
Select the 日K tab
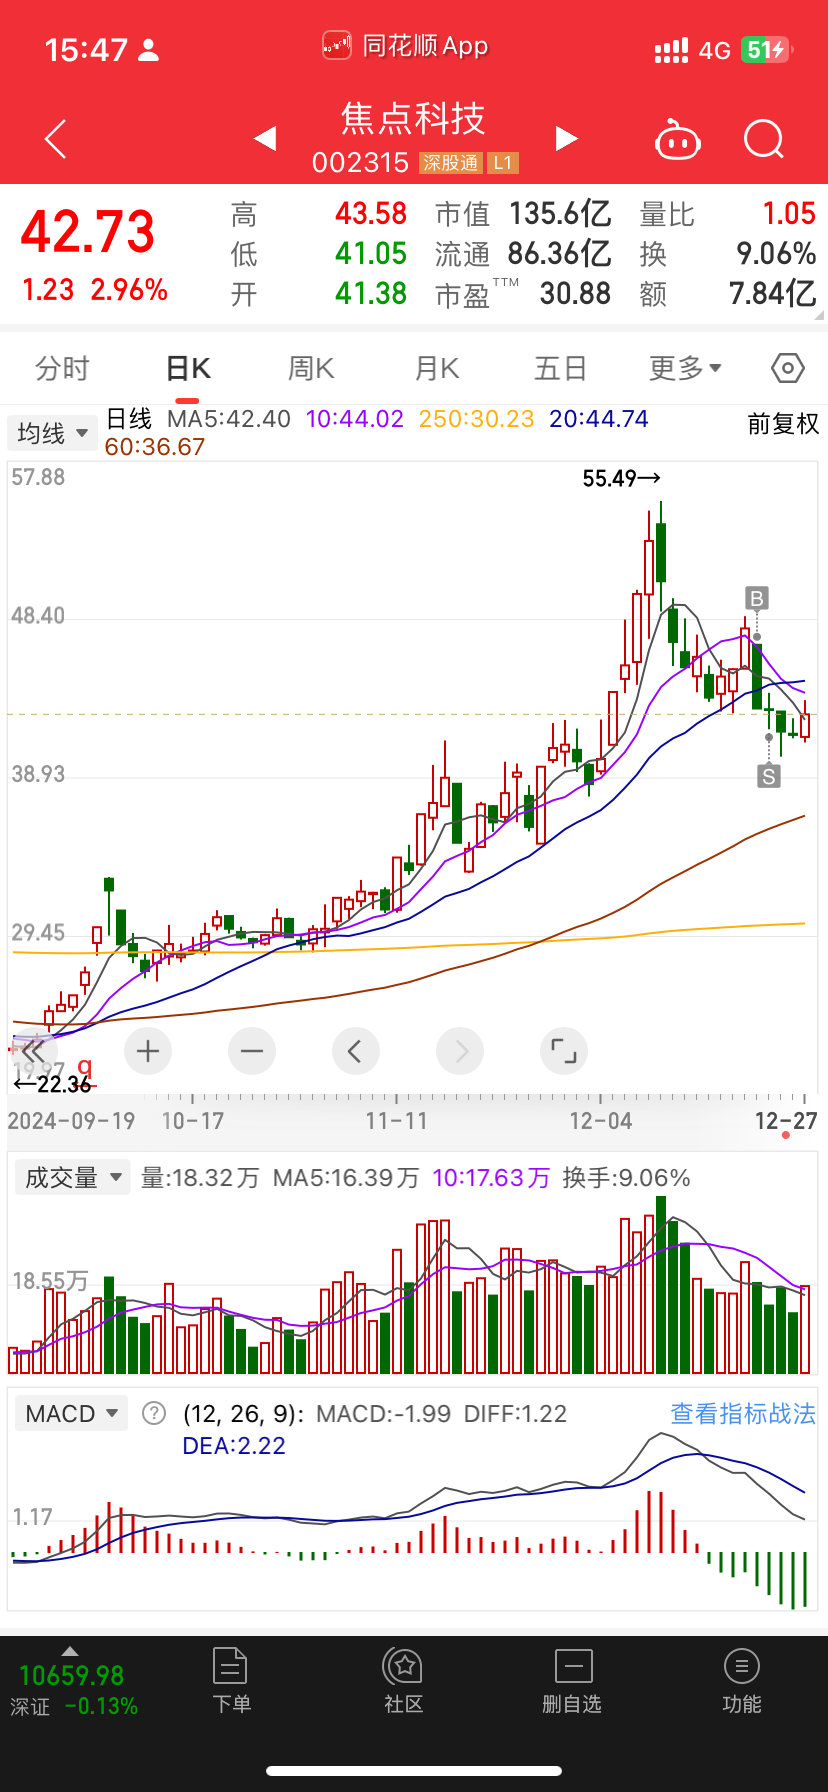(x=188, y=368)
